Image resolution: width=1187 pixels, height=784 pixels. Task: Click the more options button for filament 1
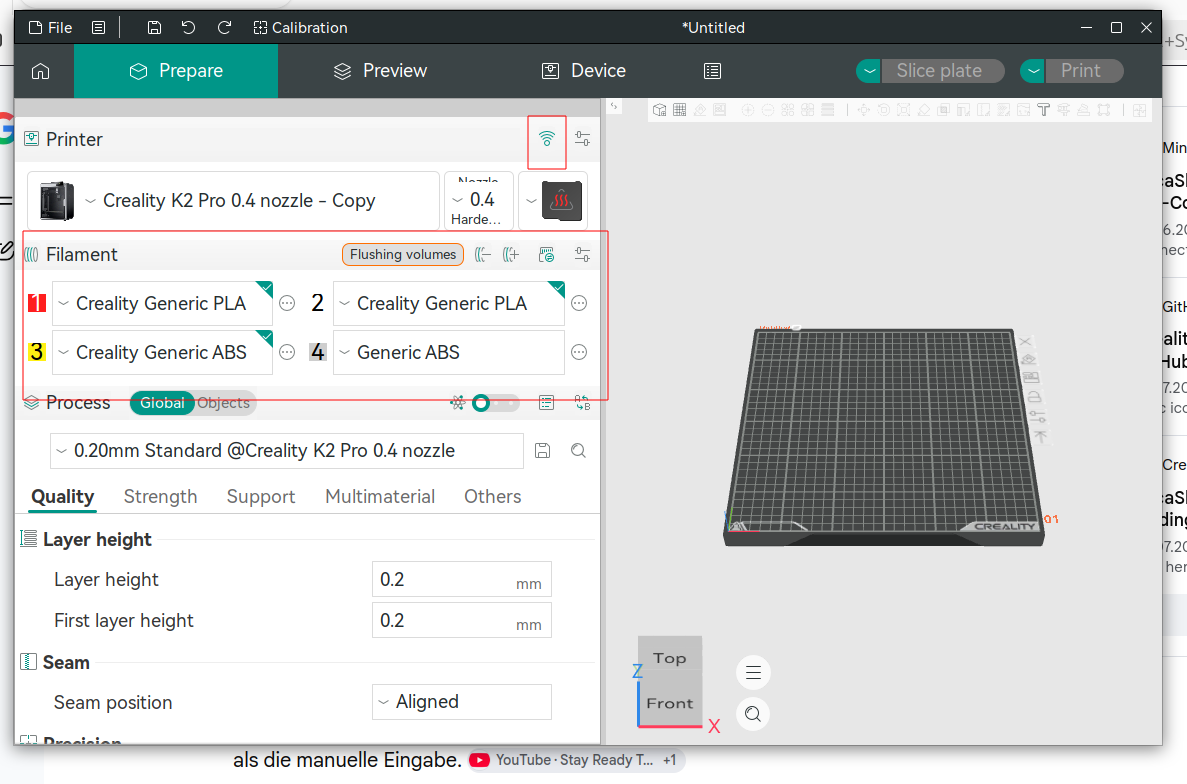(287, 303)
